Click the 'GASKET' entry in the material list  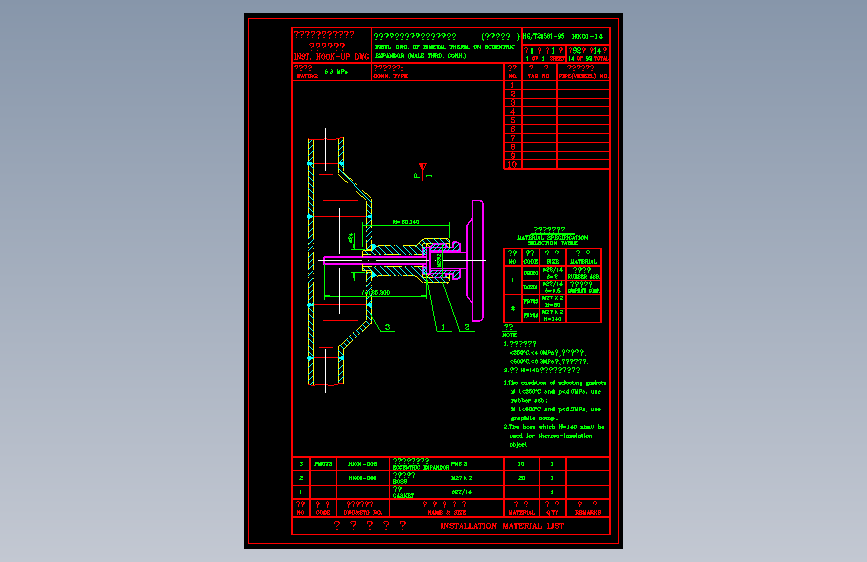click(404, 496)
